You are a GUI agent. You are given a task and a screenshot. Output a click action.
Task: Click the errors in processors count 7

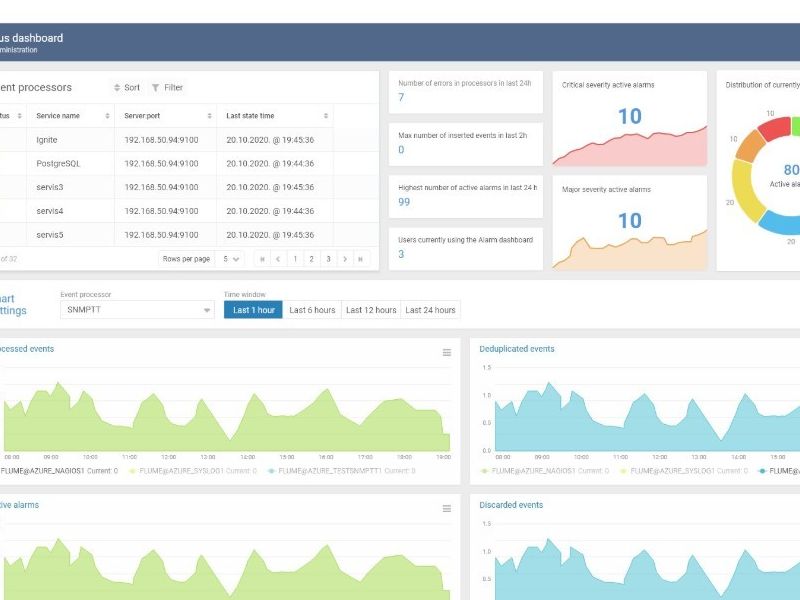(401, 97)
